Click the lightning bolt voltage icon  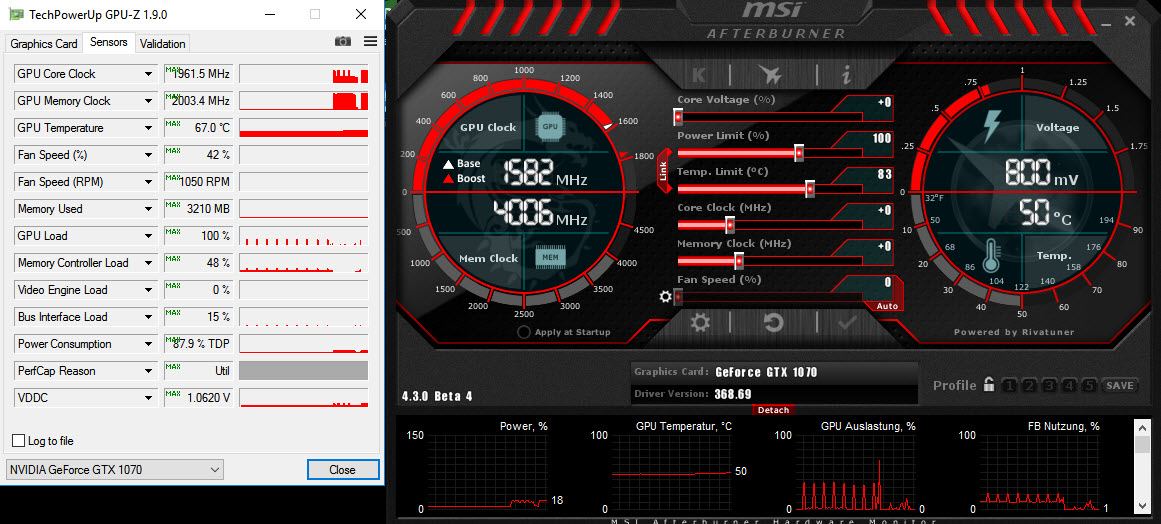pos(991,126)
